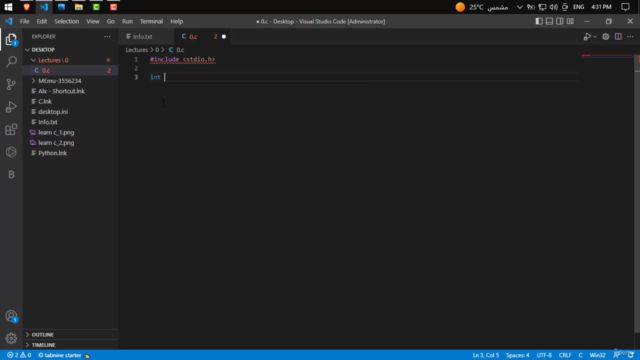640x360 pixels.
Task: Change indentation via Spaces: 4
Action: click(518, 355)
